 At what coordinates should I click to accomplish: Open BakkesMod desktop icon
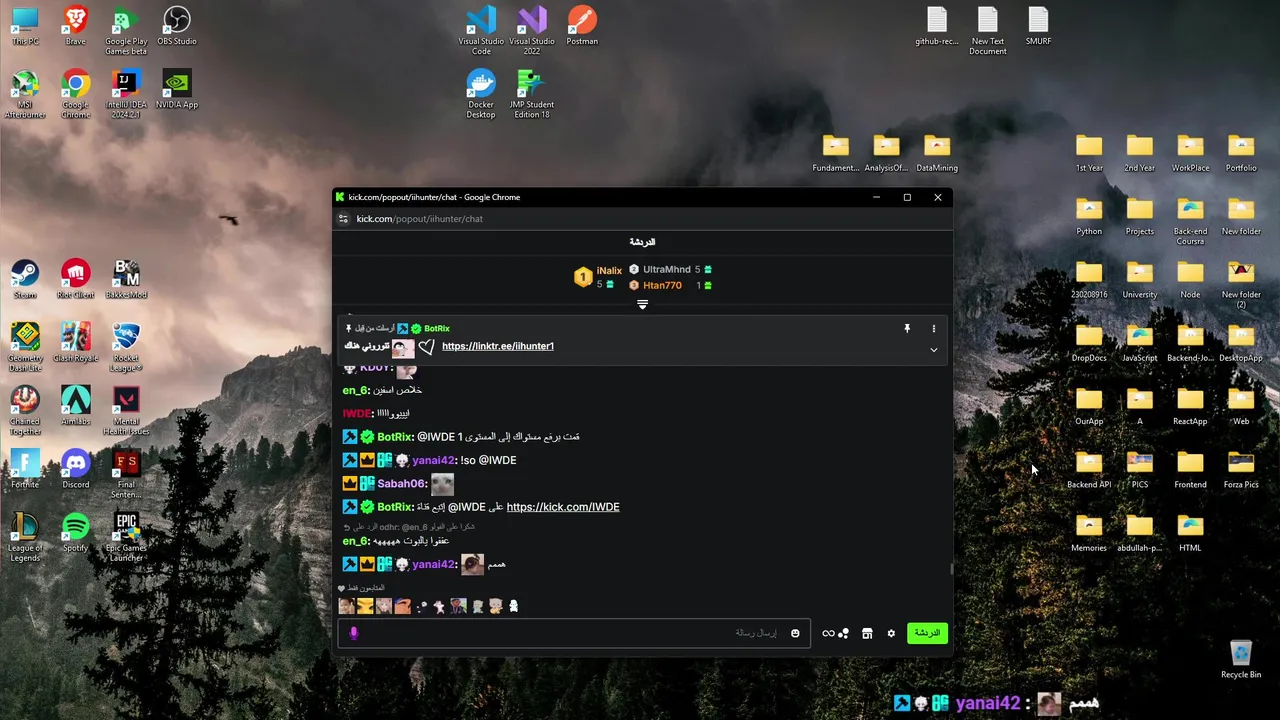[x=126, y=279]
